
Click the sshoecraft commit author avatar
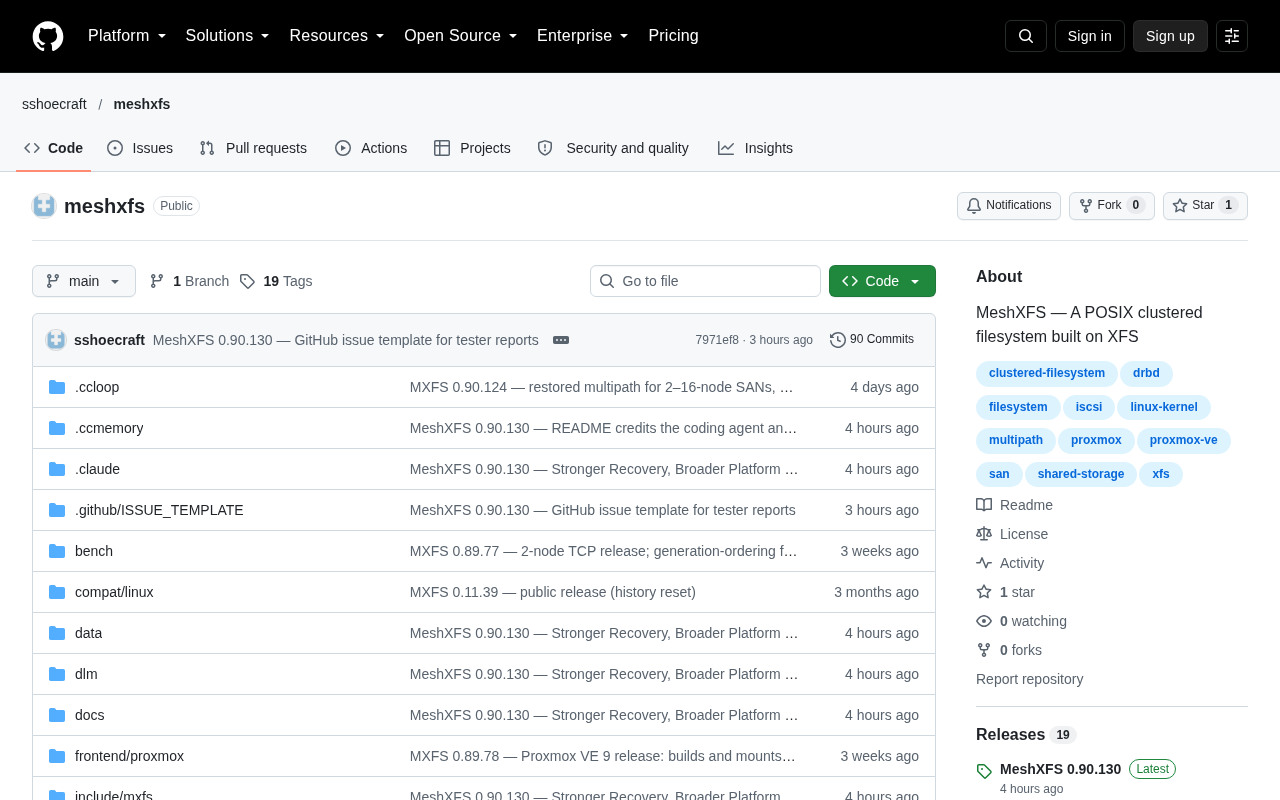point(56,340)
